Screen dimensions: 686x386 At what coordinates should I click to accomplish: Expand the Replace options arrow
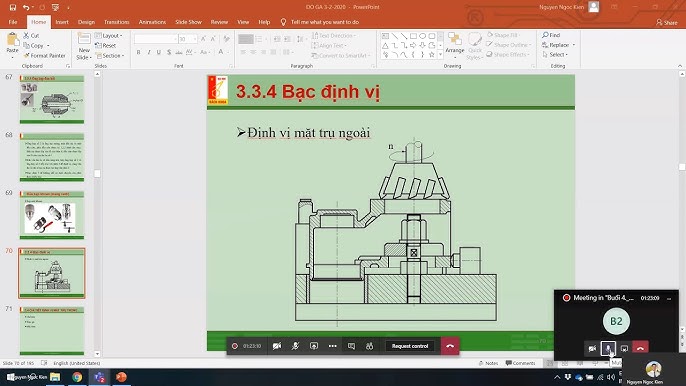pos(574,45)
